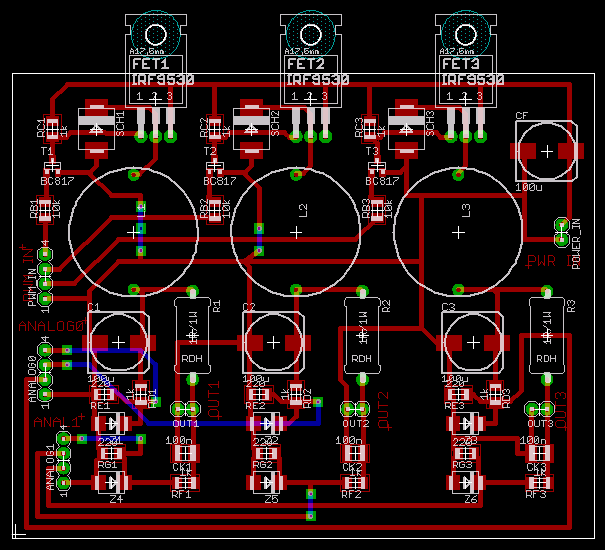Select resistor RE3 pad
The image size is (605, 550).
pyautogui.click(x=458, y=394)
